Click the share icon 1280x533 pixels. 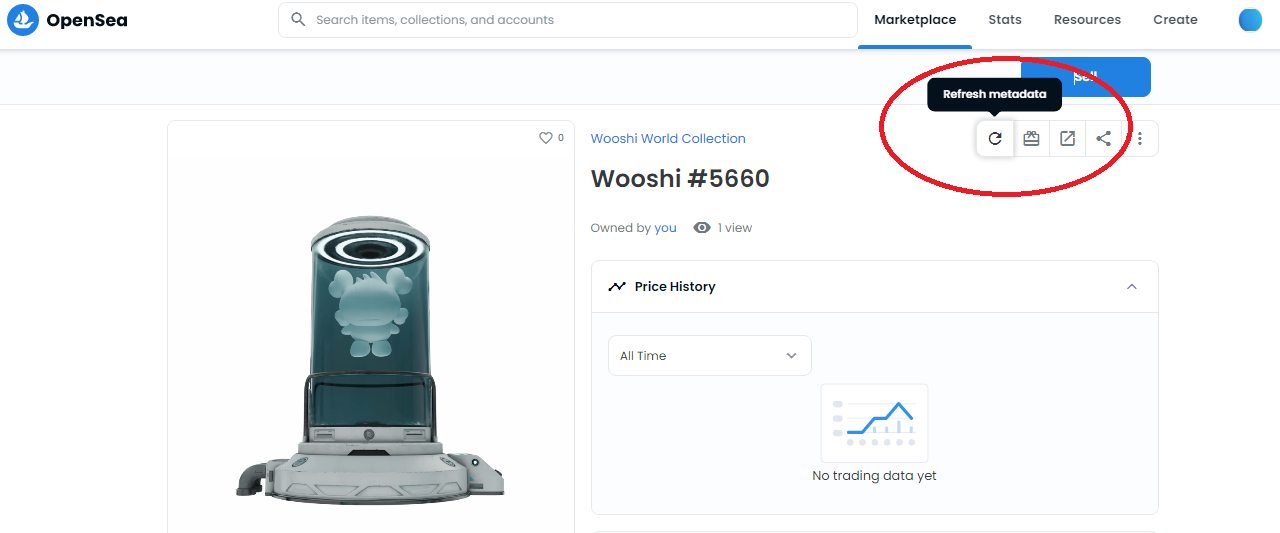point(1103,139)
